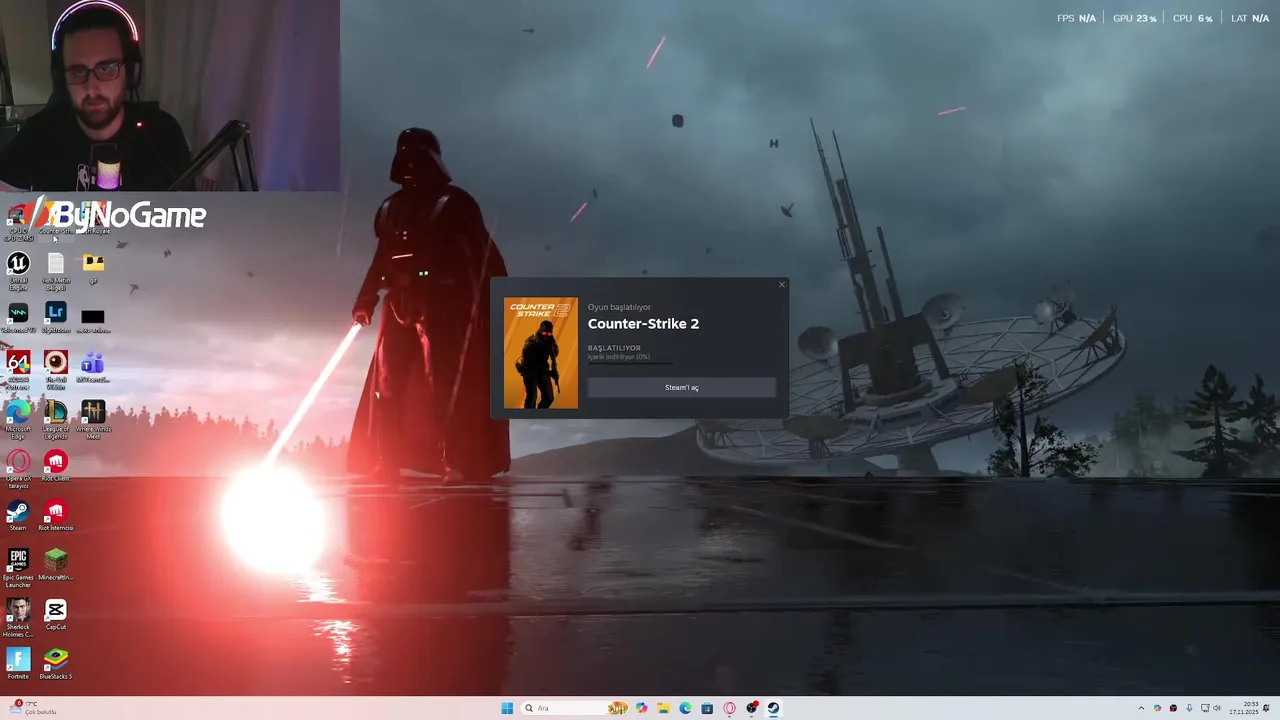
Task: Open the AIDA64 Extreme shortcut
Action: click(x=18, y=367)
